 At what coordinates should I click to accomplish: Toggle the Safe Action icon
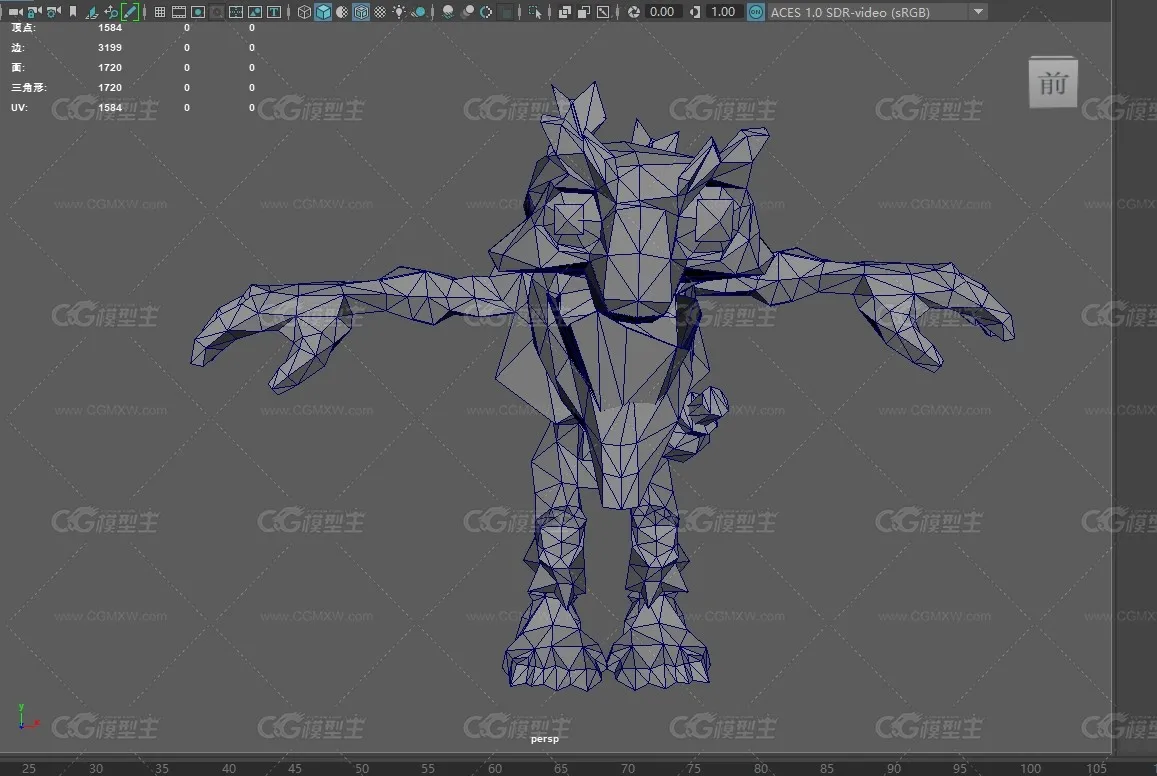pos(255,12)
